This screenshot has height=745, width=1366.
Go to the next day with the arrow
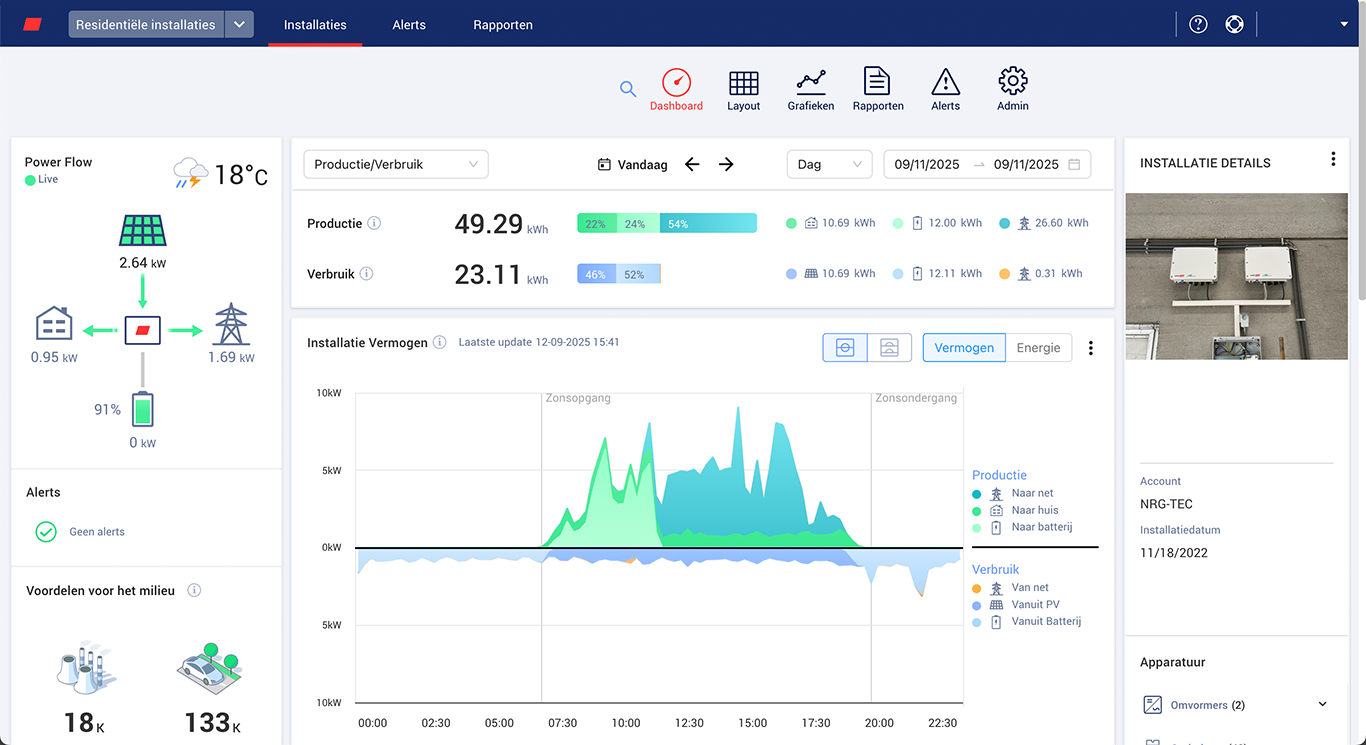pos(724,164)
